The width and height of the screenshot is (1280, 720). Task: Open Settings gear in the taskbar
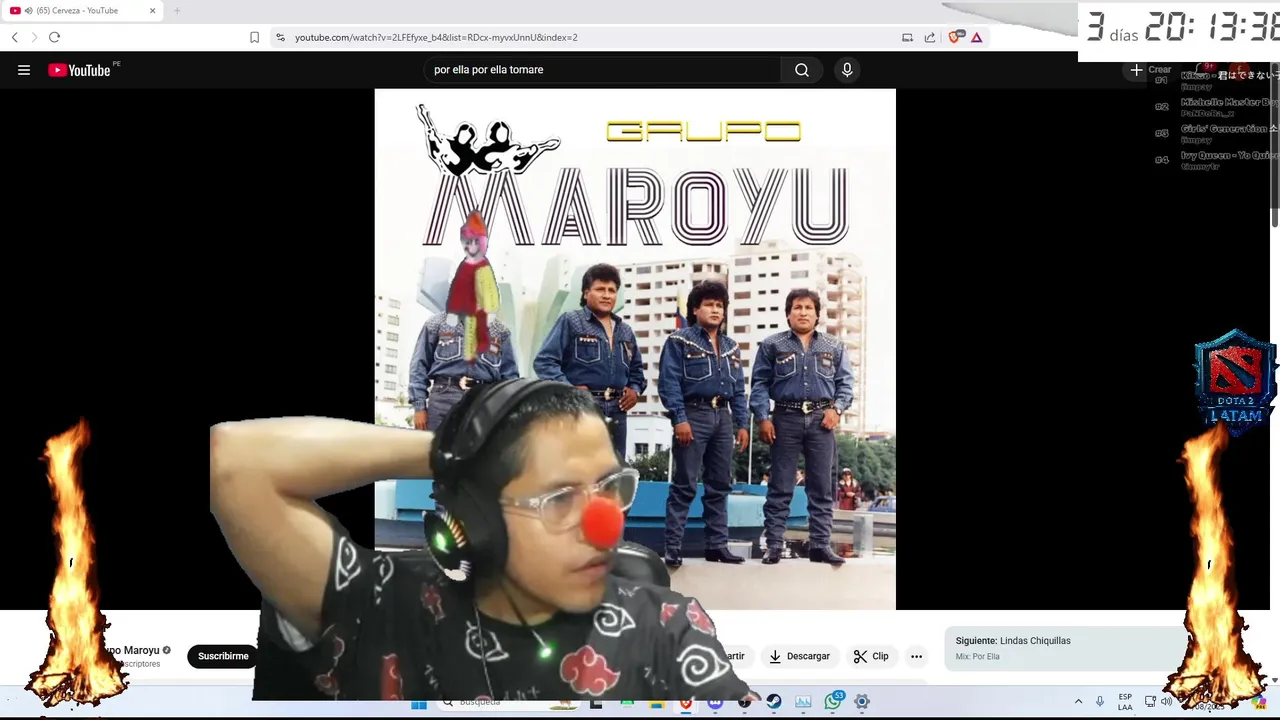coord(862,702)
